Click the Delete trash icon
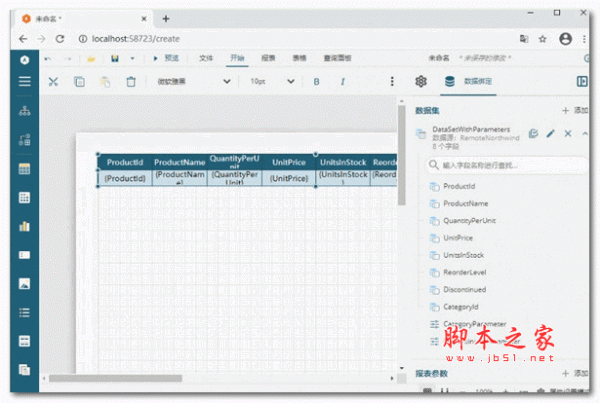 pyautogui.click(x=131, y=82)
